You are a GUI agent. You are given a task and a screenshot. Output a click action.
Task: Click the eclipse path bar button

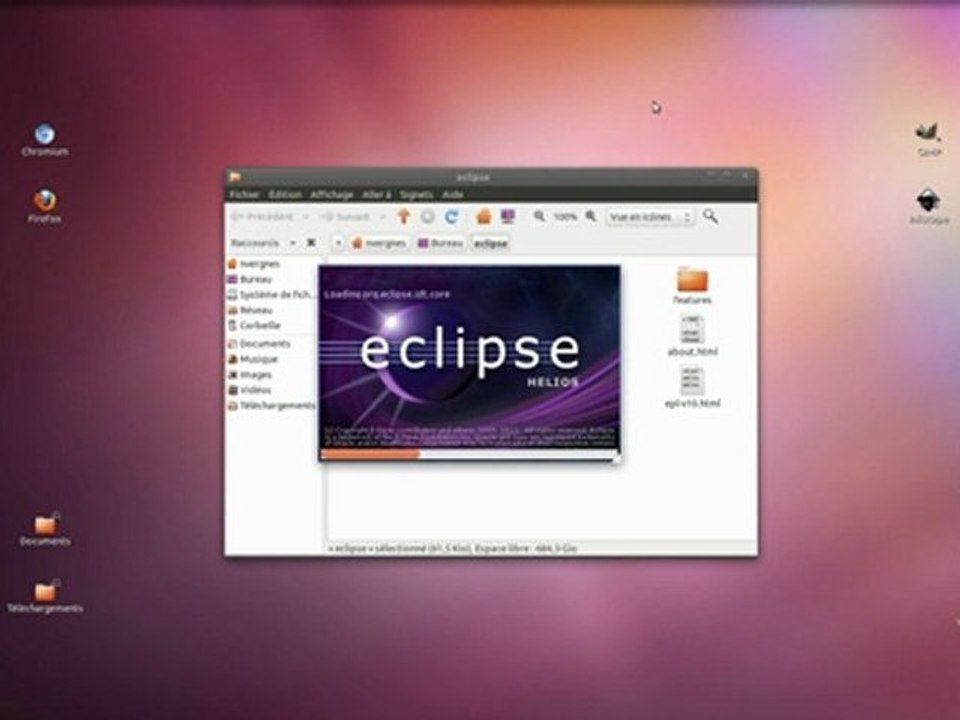[490, 243]
